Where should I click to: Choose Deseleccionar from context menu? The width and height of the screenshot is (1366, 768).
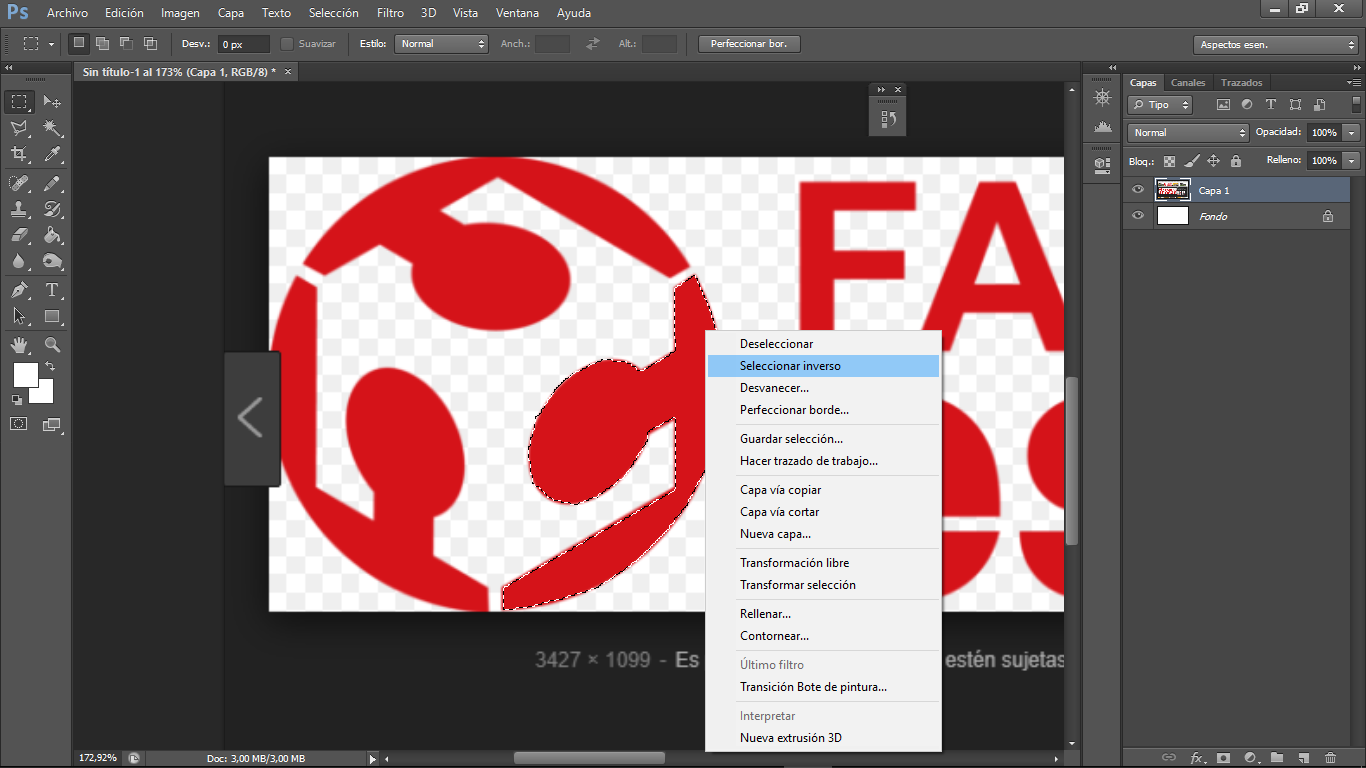(823, 344)
